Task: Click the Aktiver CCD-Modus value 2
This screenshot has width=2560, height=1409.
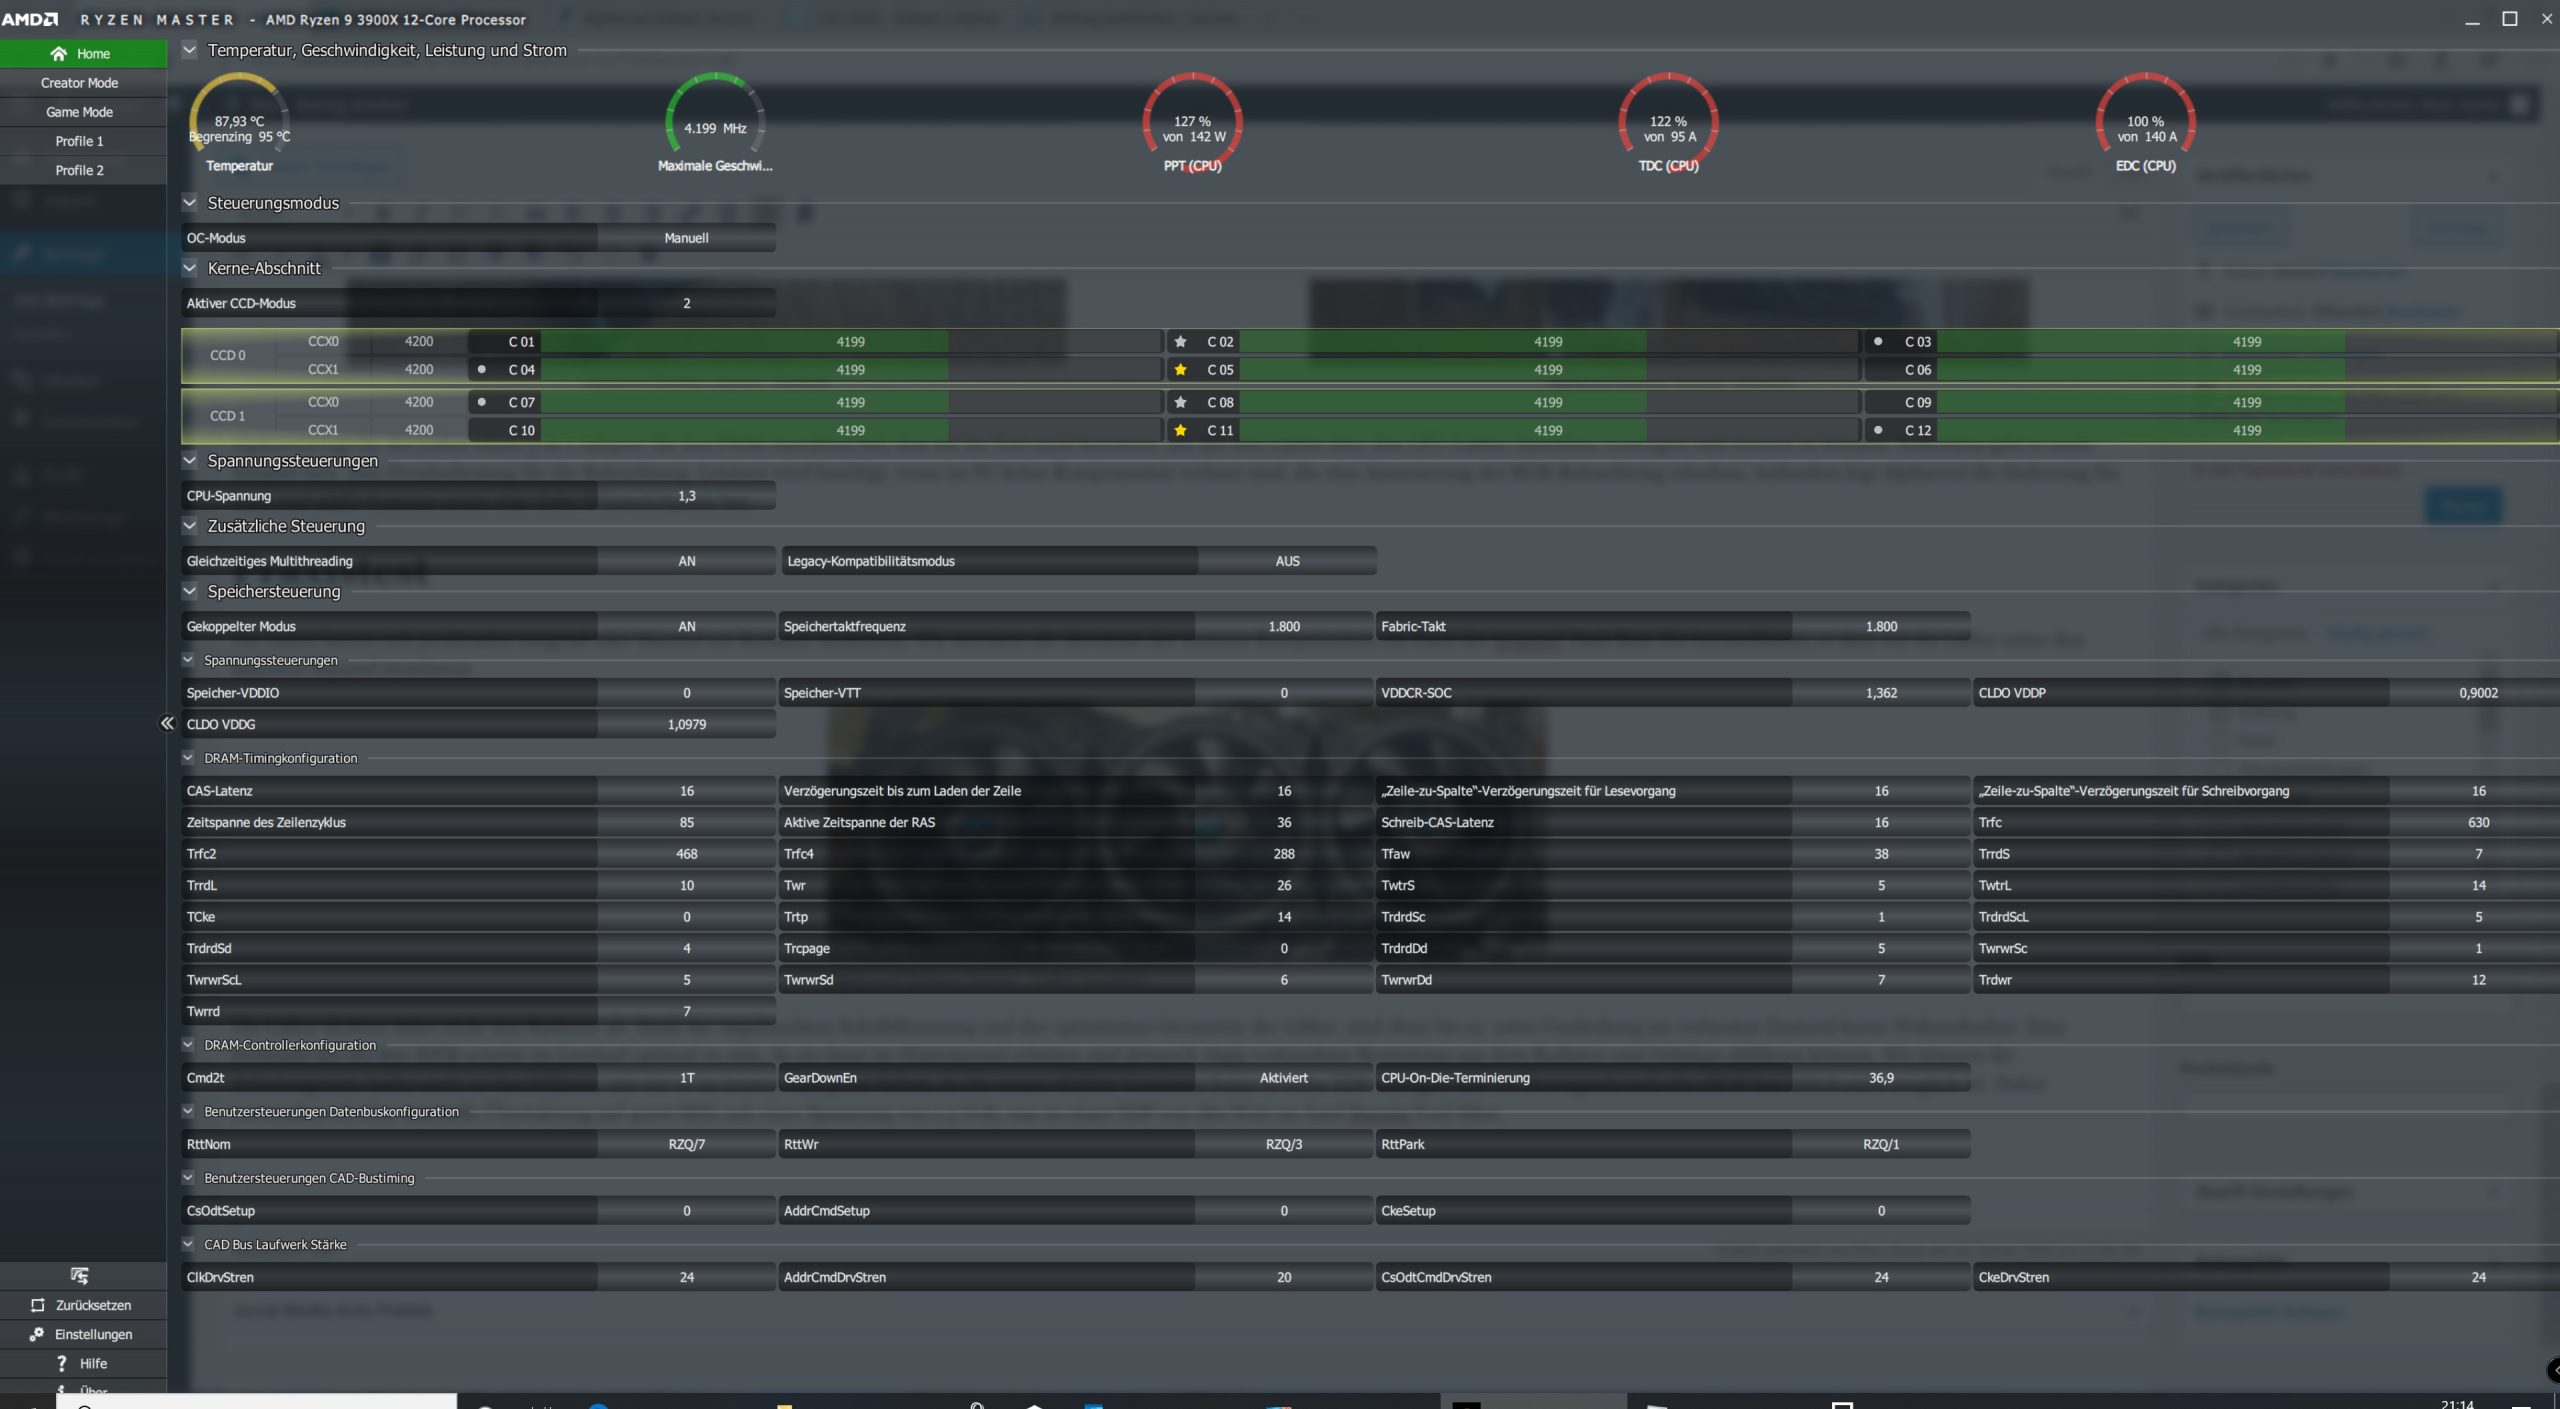Action: click(x=686, y=303)
